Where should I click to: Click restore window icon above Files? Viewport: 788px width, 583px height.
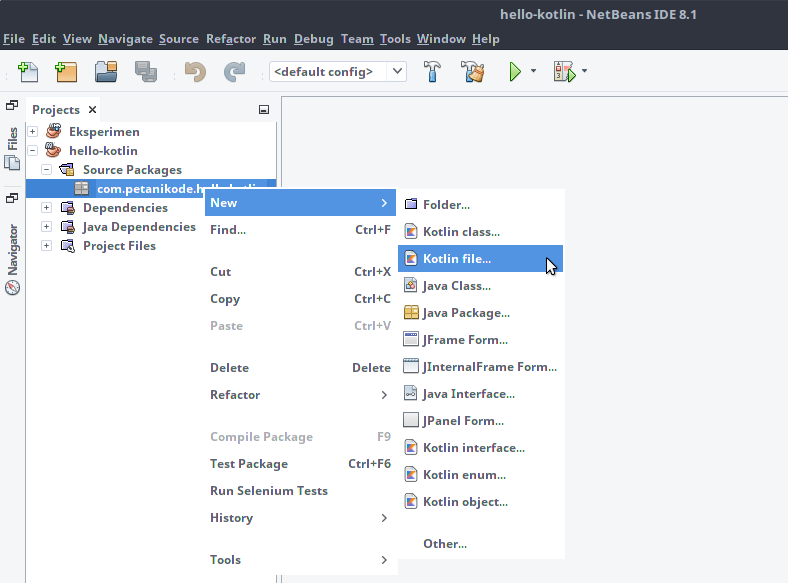tap(12, 106)
